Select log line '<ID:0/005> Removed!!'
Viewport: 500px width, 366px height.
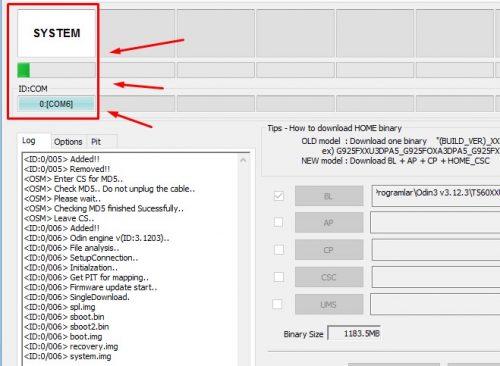pos(67,169)
